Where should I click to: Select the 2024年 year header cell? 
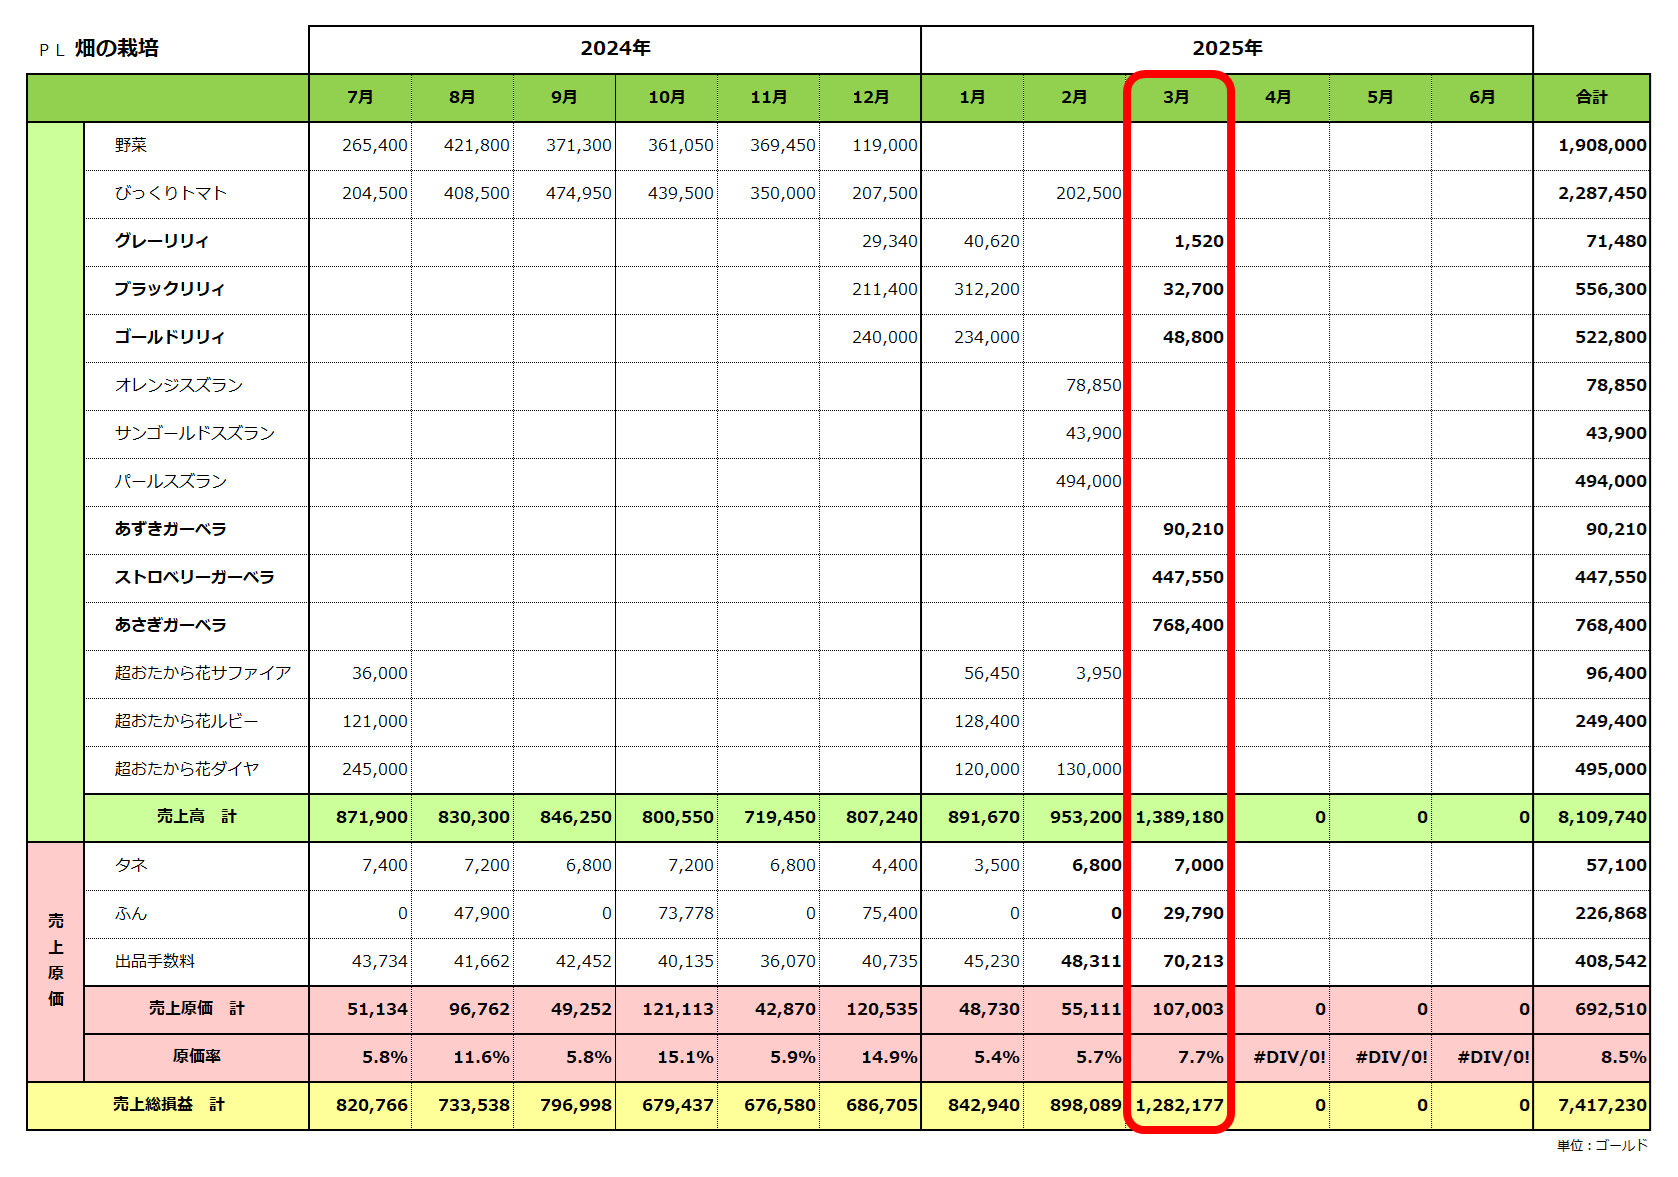(615, 48)
